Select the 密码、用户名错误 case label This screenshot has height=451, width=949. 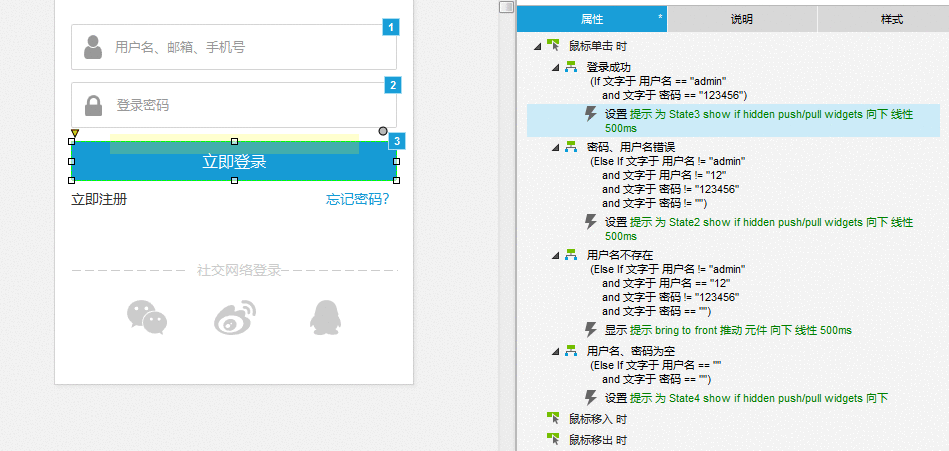click(631, 147)
